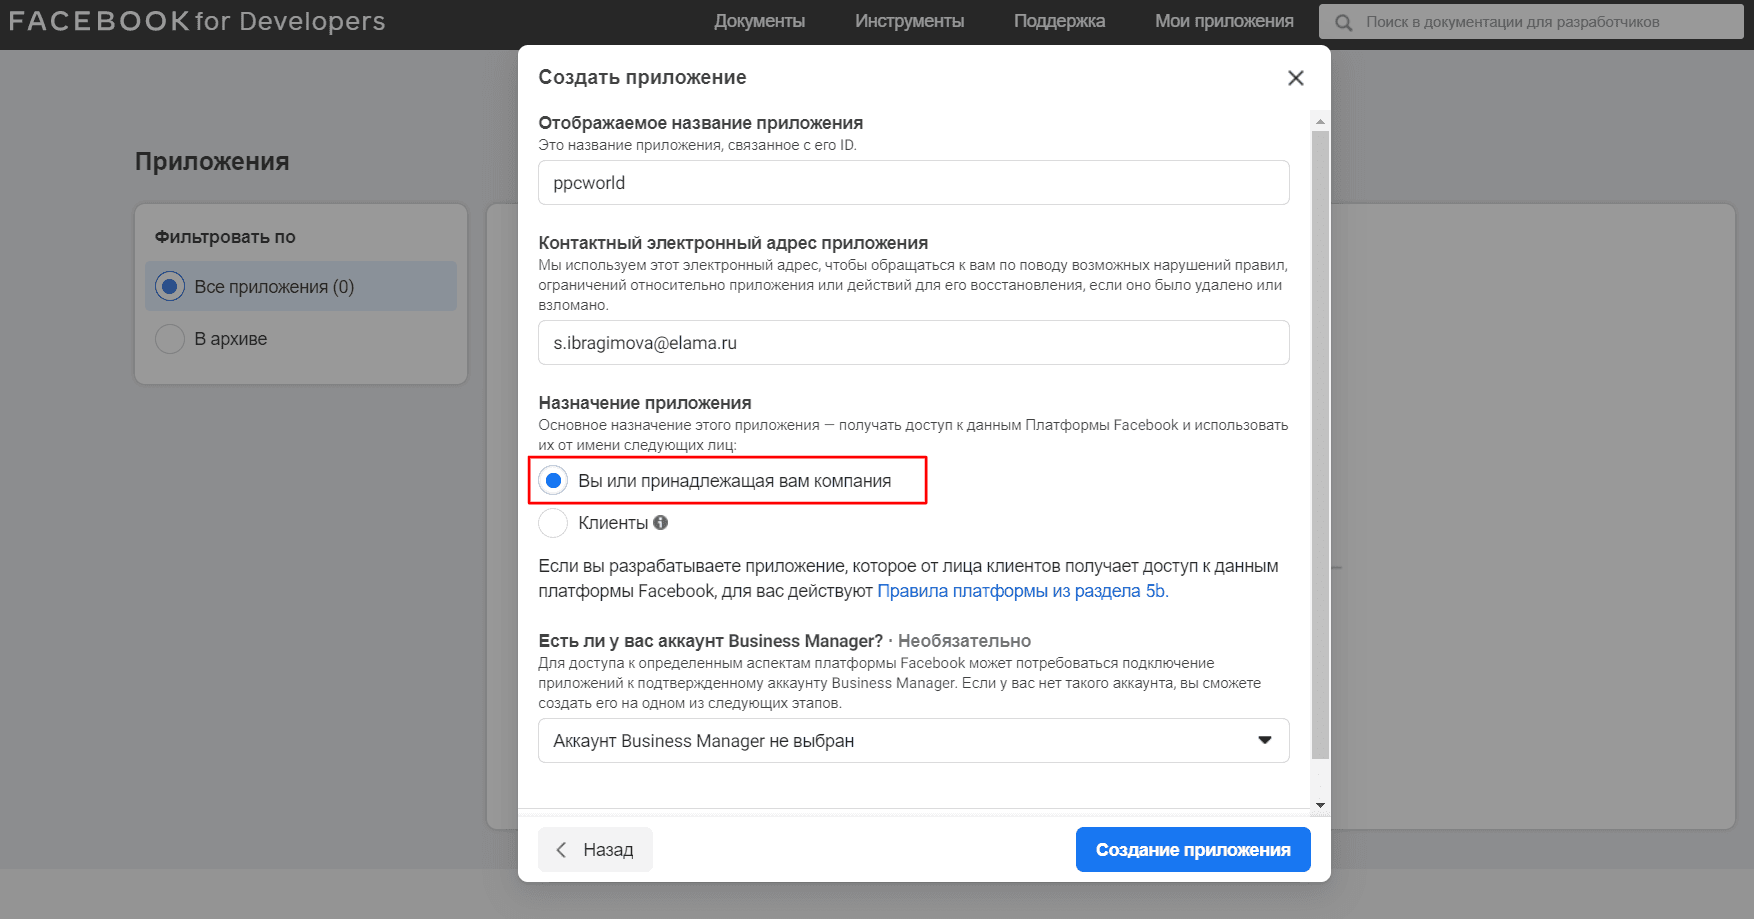Click the contact email address field
This screenshot has height=919, width=1754.
pos(913,343)
